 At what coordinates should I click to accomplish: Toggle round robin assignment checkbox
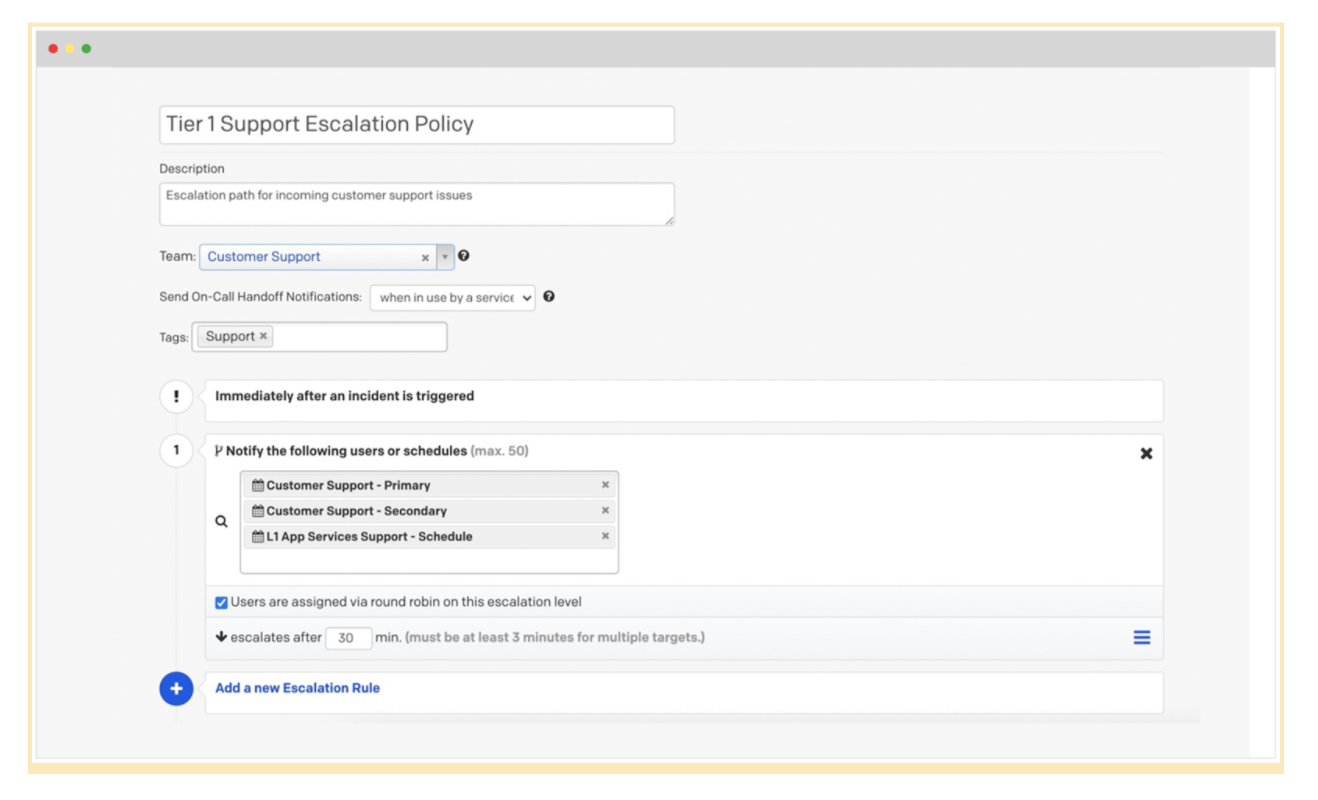tap(221, 603)
